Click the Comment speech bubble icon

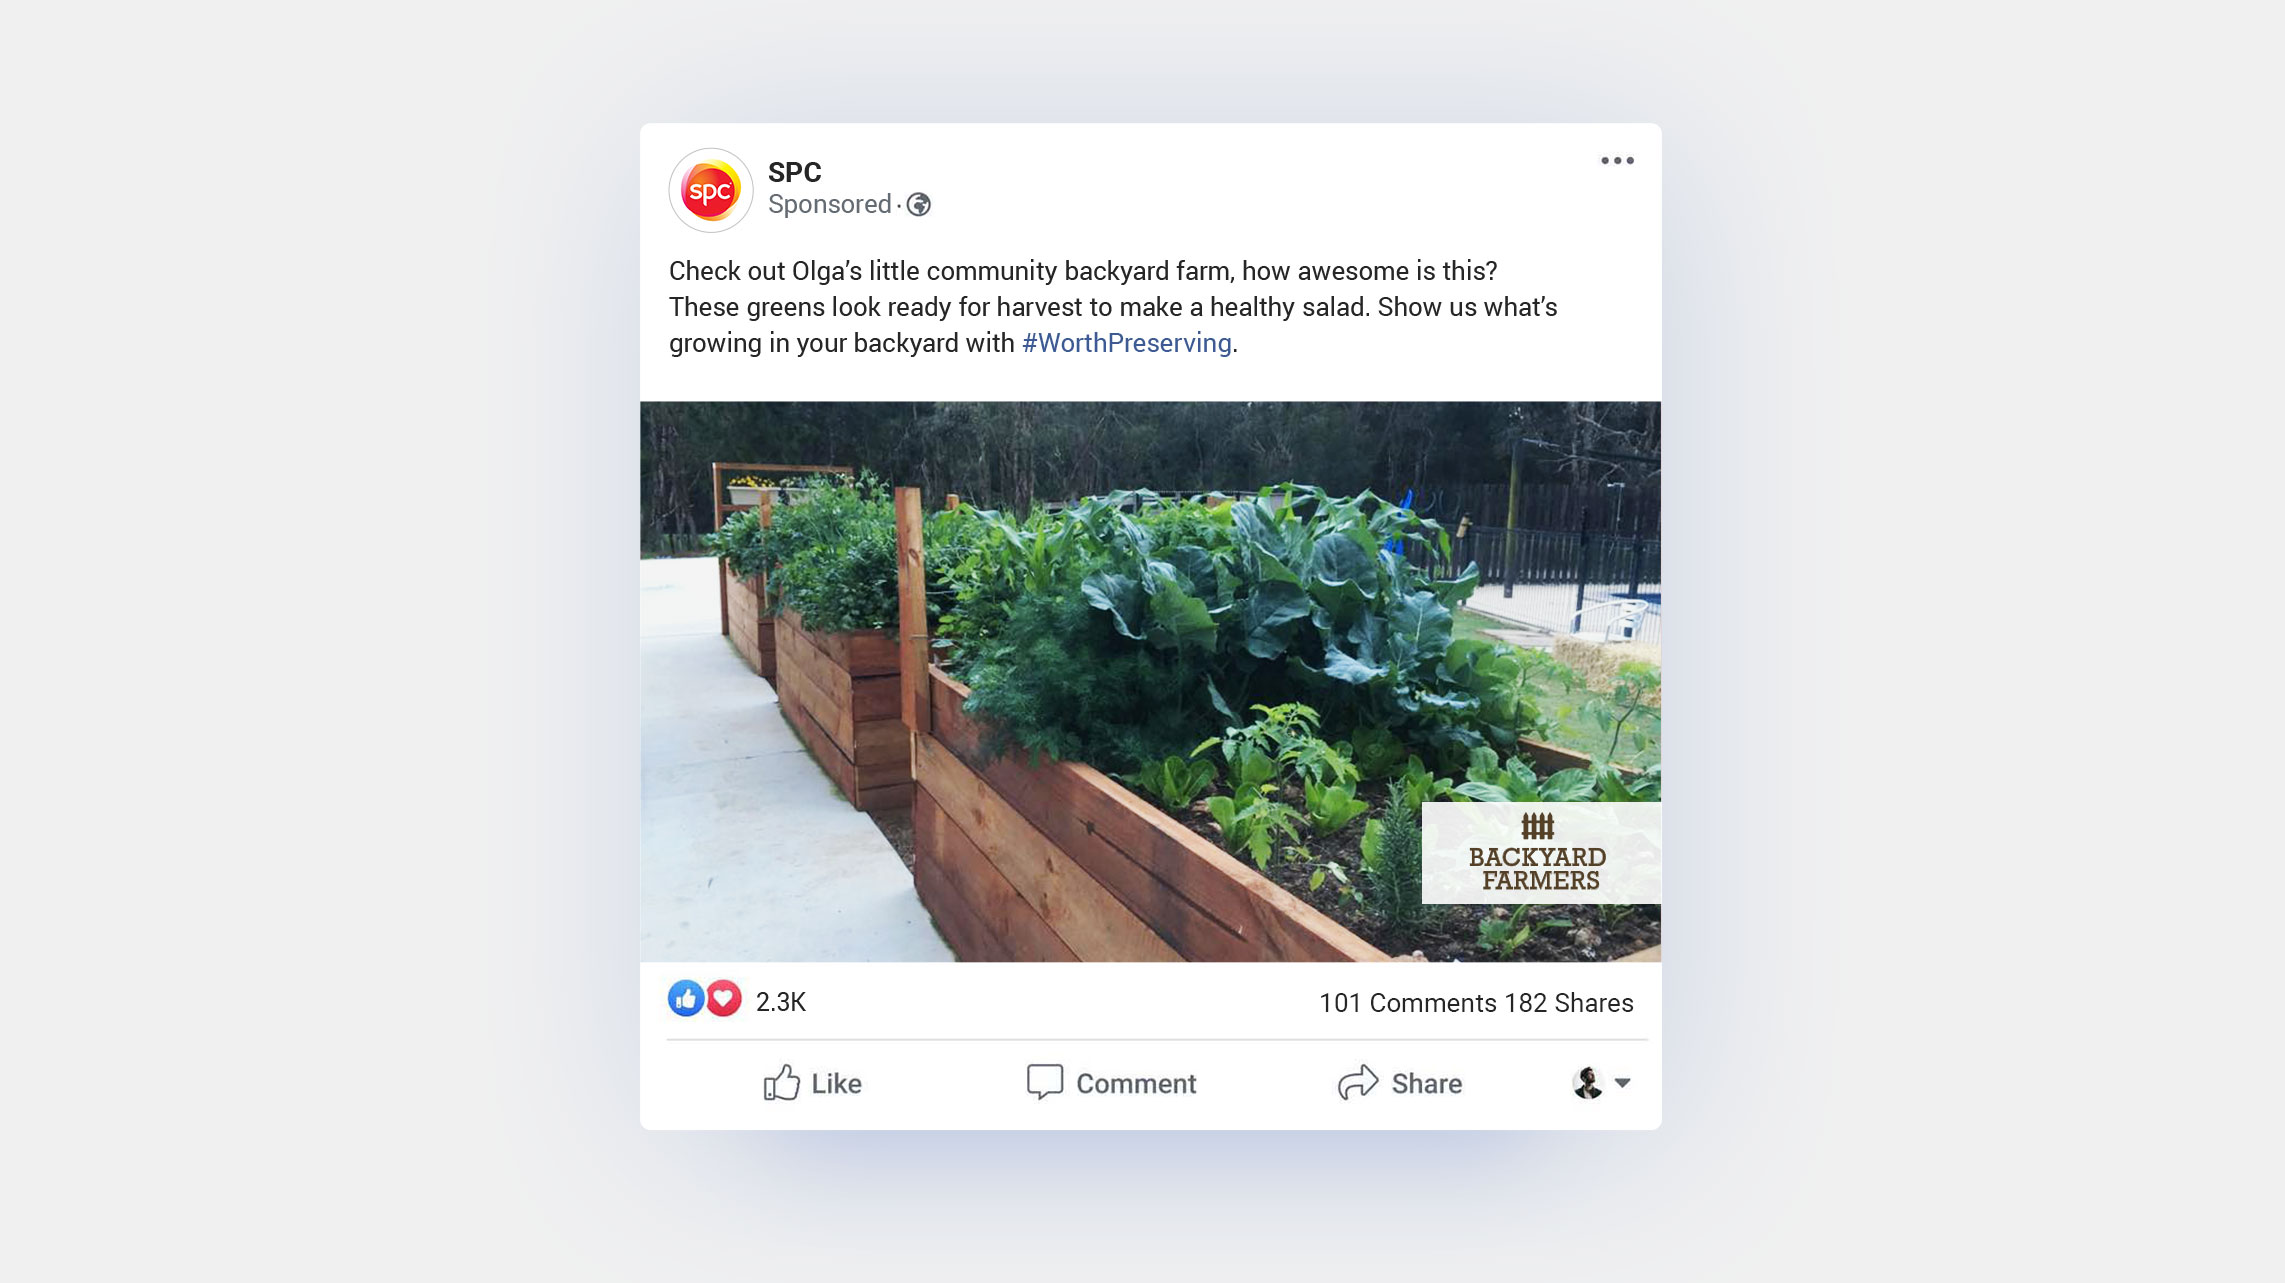[1045, 1082]
